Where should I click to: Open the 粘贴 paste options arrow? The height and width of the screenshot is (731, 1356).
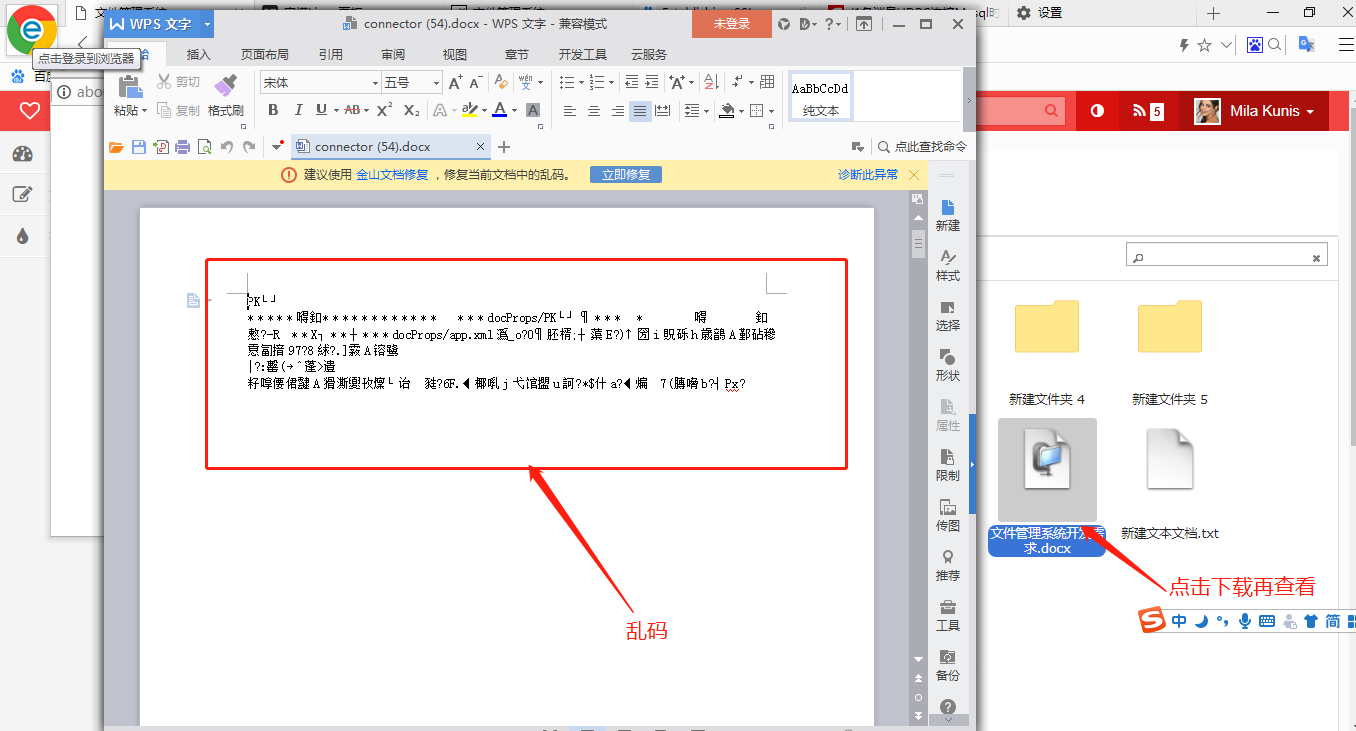[x=144, y=110]
